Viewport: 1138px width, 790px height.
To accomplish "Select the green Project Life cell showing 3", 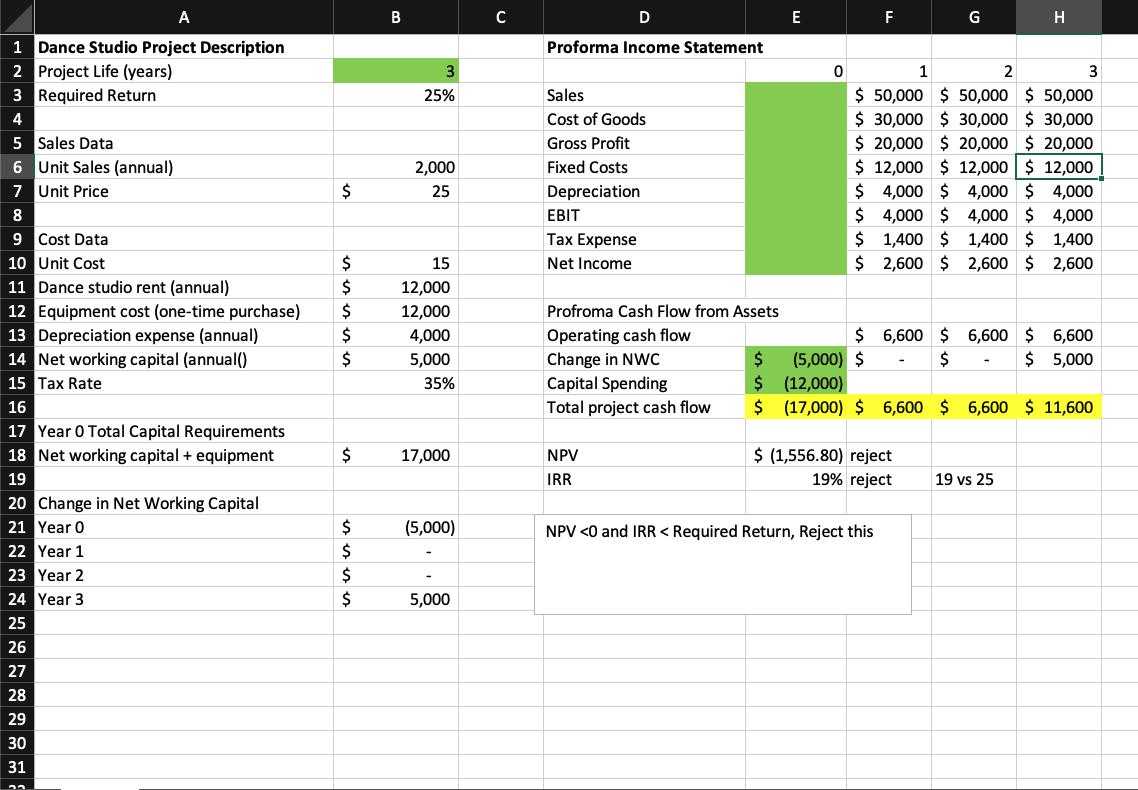I will pos(395,71).
